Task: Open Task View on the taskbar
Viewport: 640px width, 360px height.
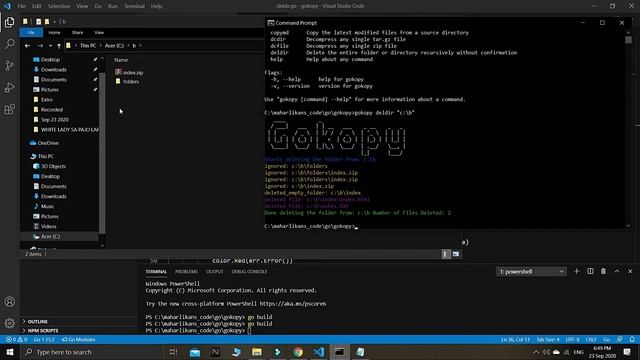Action: (173, 352)
